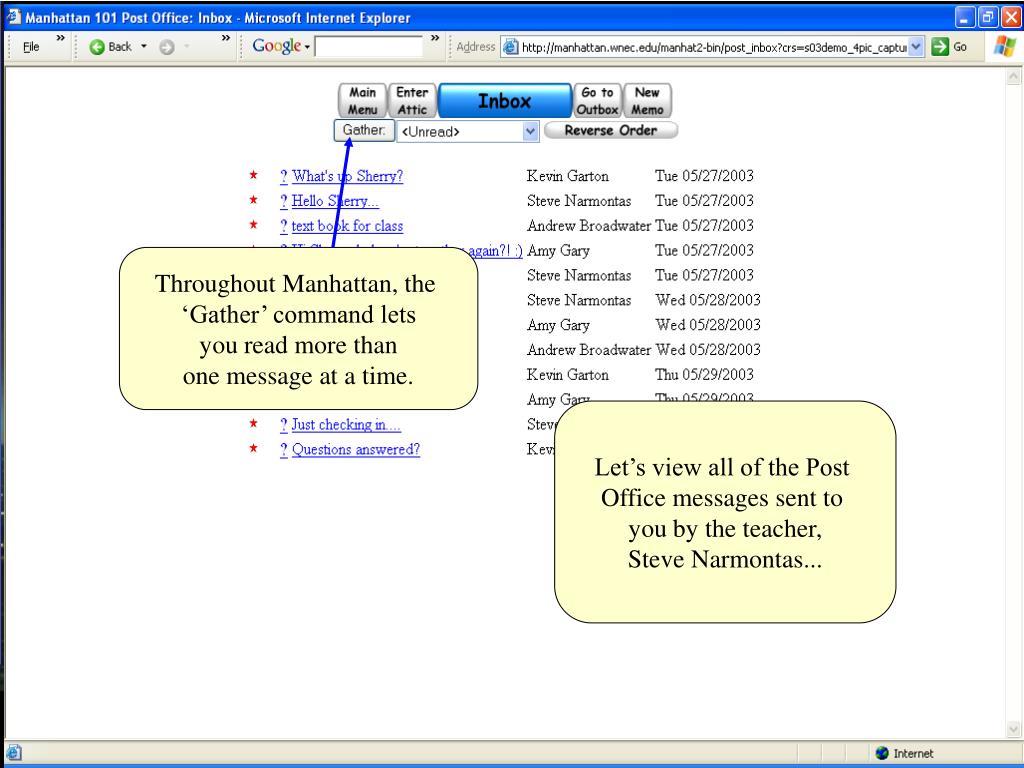
Task: Click the Google search input field
Action: click(x=368, y=48)
